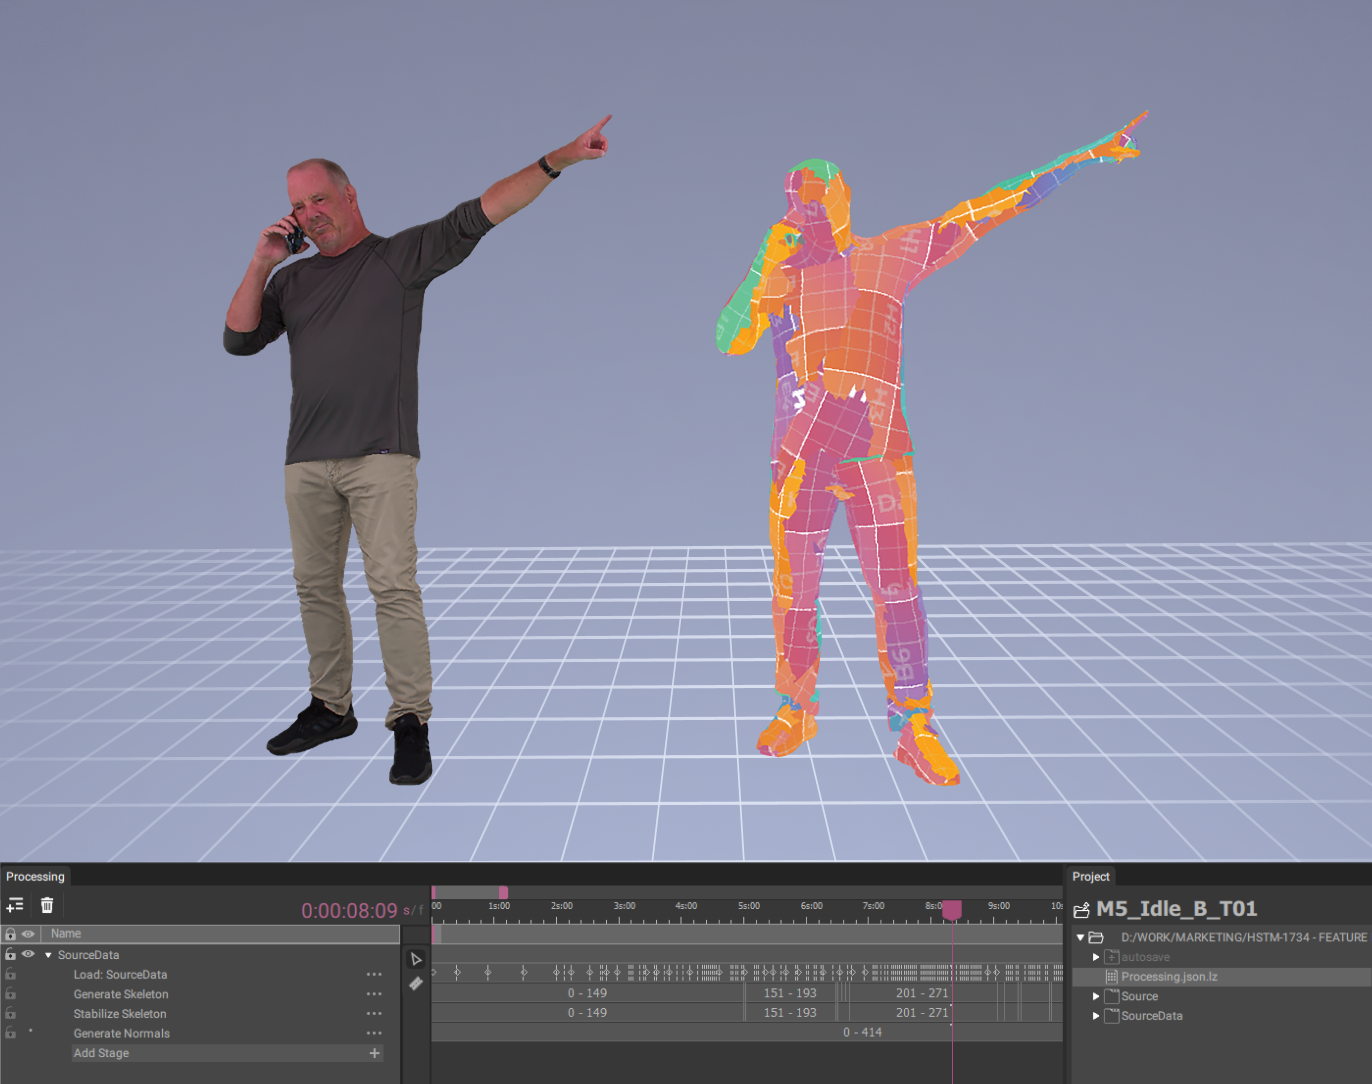Image resolution: width=1372 pixels, height=1084 pixels.
Task: Click the Source folder icon
Action: [x=1111, y=996]
